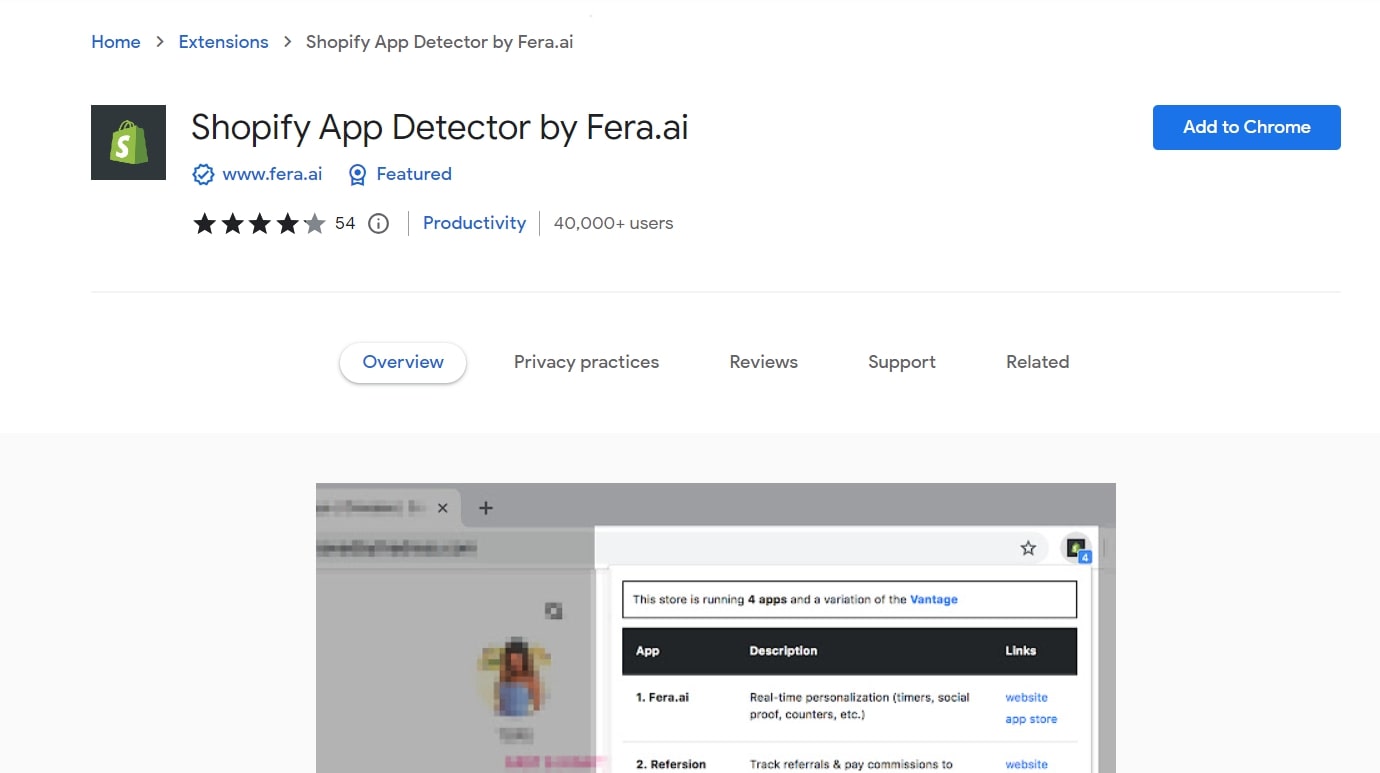The height and width of the screenshot is (773, 1380).
Task: Open Extensions breadcrumb link
Action: click(x=223, y=42)
